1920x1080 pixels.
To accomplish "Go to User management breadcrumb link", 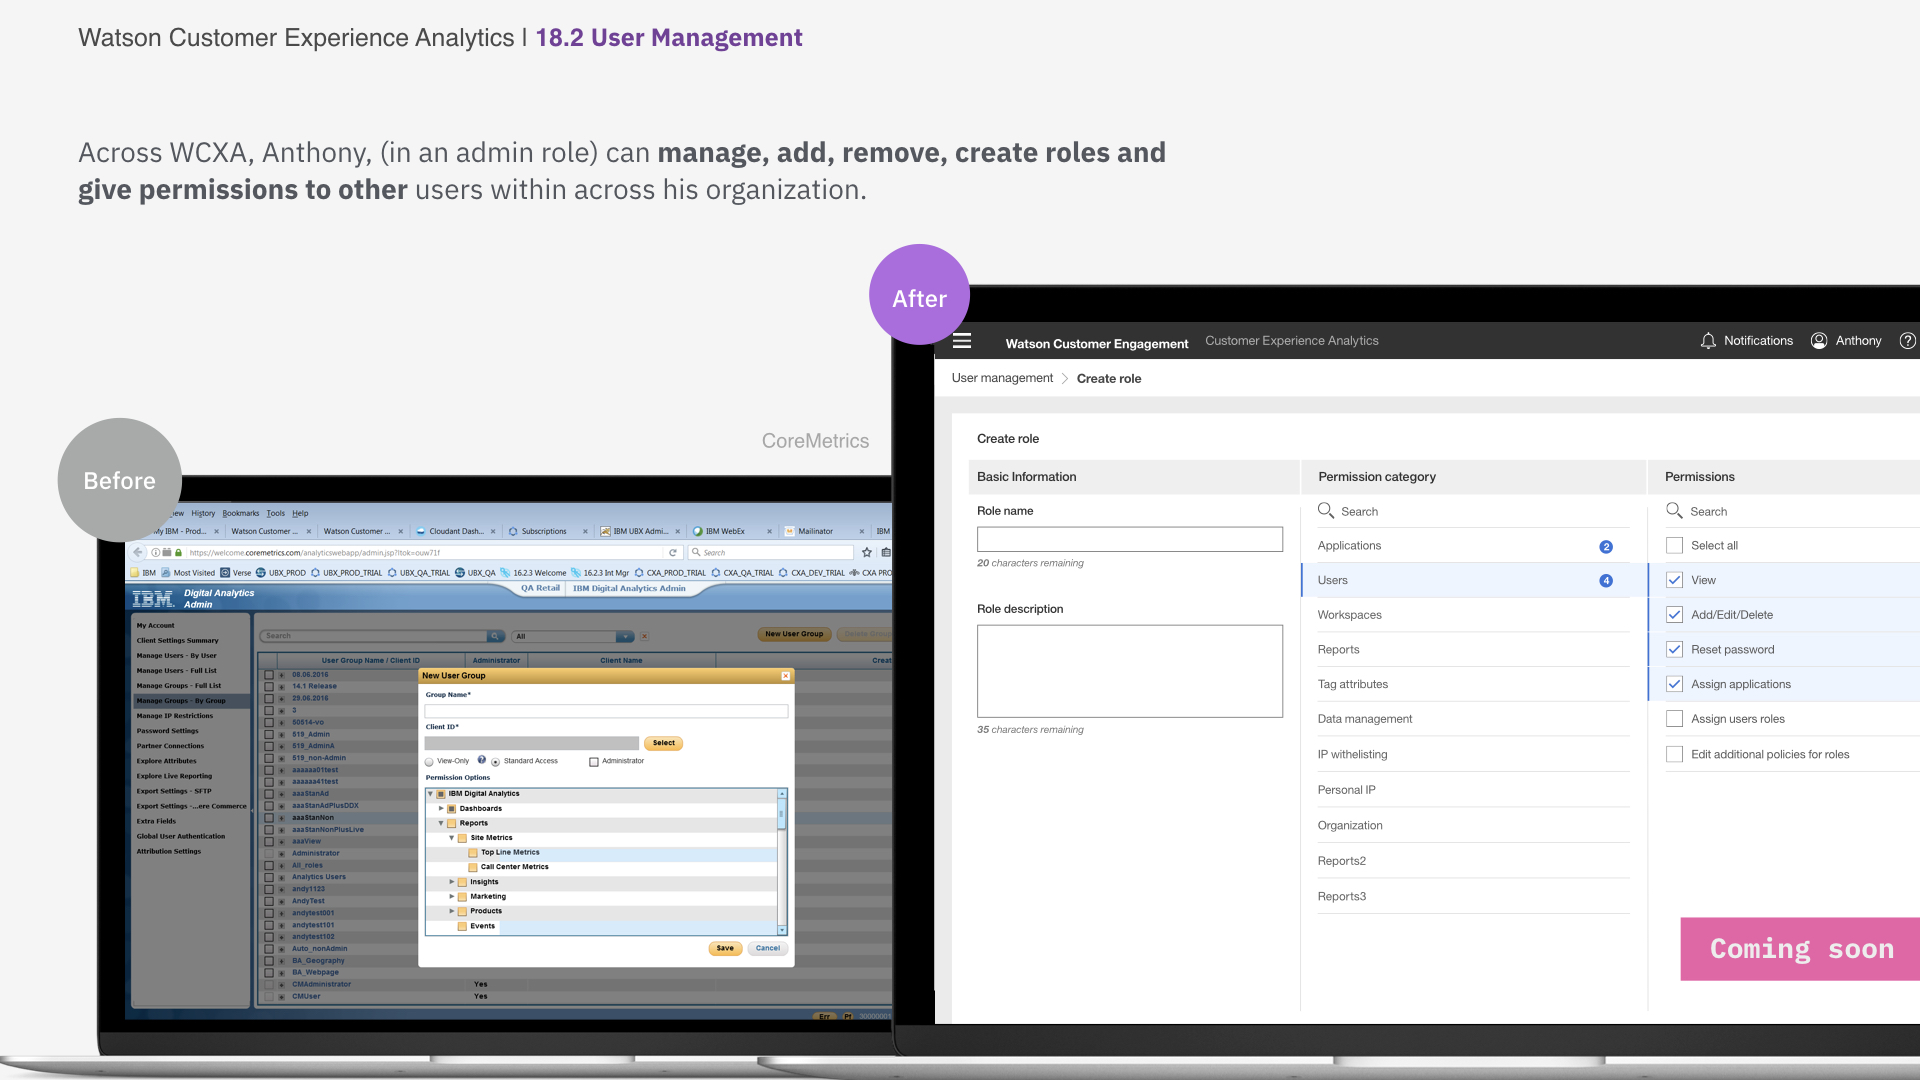I will click(1002, 378).
